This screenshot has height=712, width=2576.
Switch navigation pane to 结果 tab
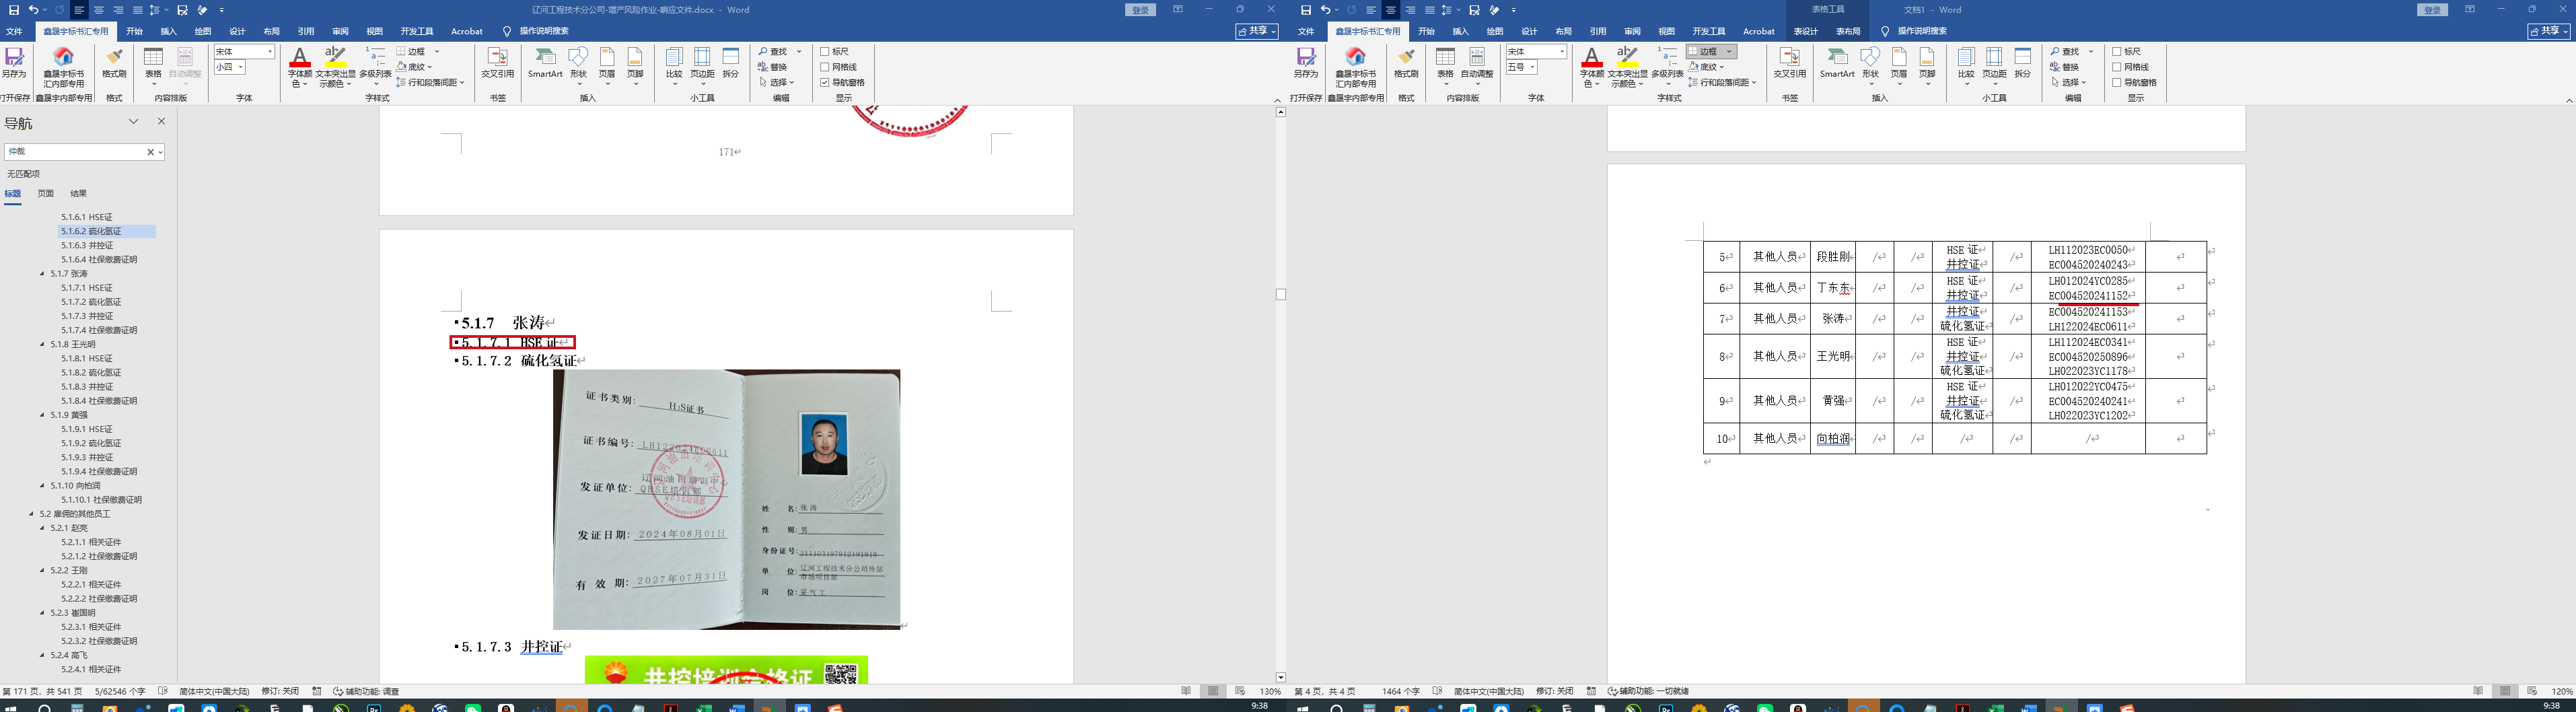(78, 194)
